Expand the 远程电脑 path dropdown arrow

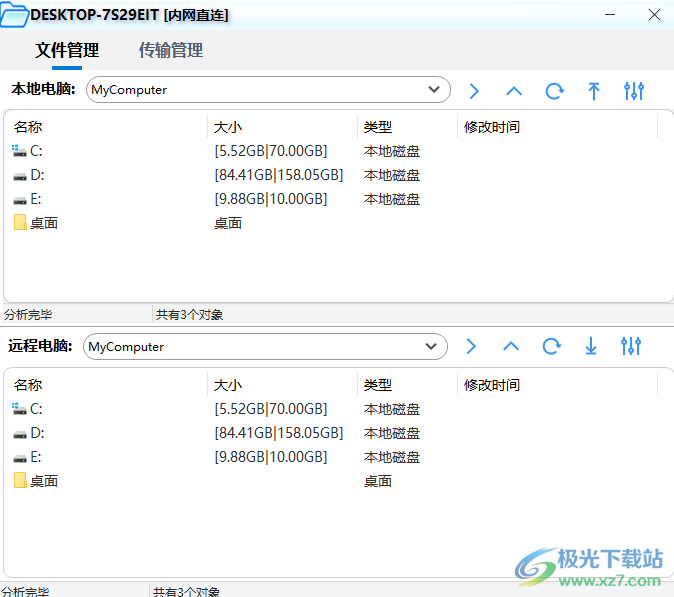point(431,346)
